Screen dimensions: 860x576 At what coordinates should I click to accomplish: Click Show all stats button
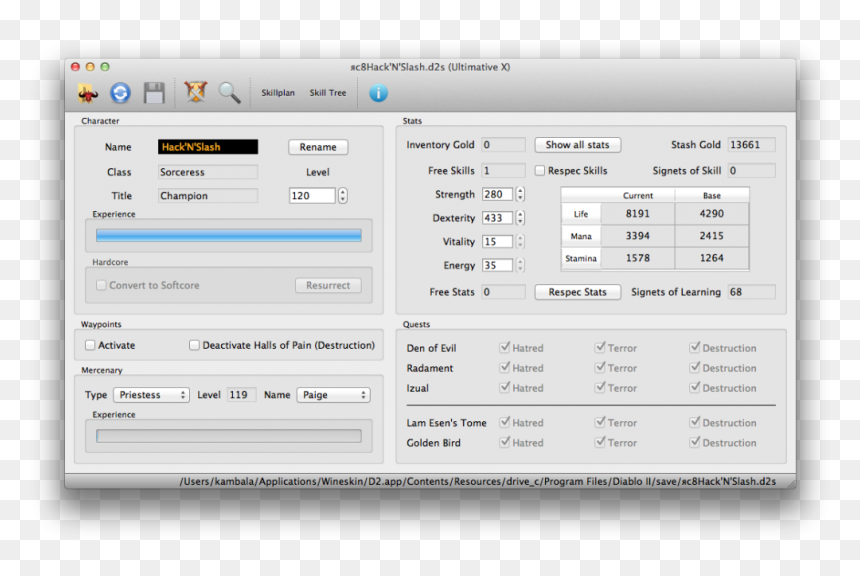[x=578, y=145]
